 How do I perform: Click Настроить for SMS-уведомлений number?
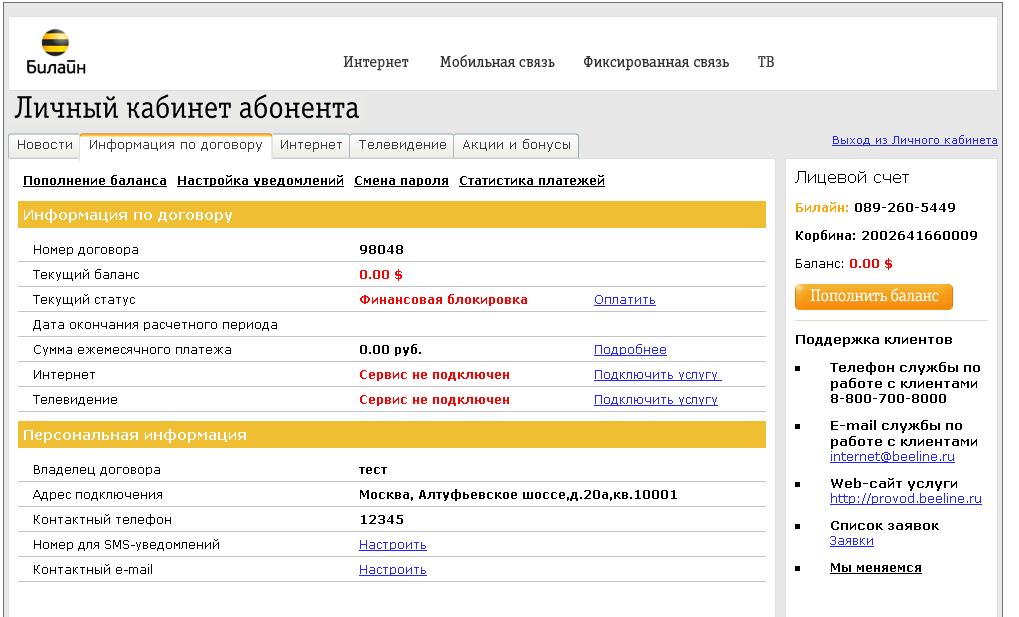pyautogui.click(x=393, y=545)
